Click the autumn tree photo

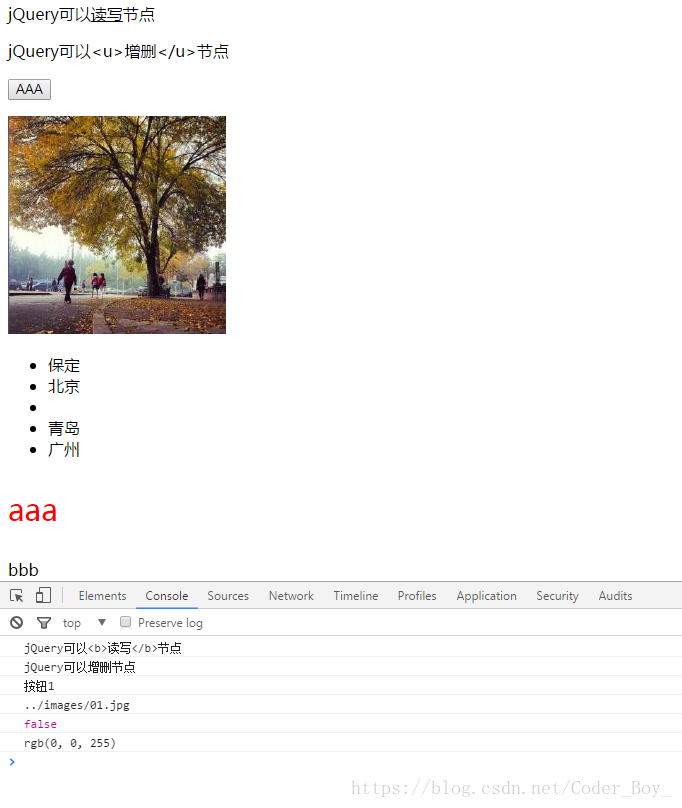117,225
